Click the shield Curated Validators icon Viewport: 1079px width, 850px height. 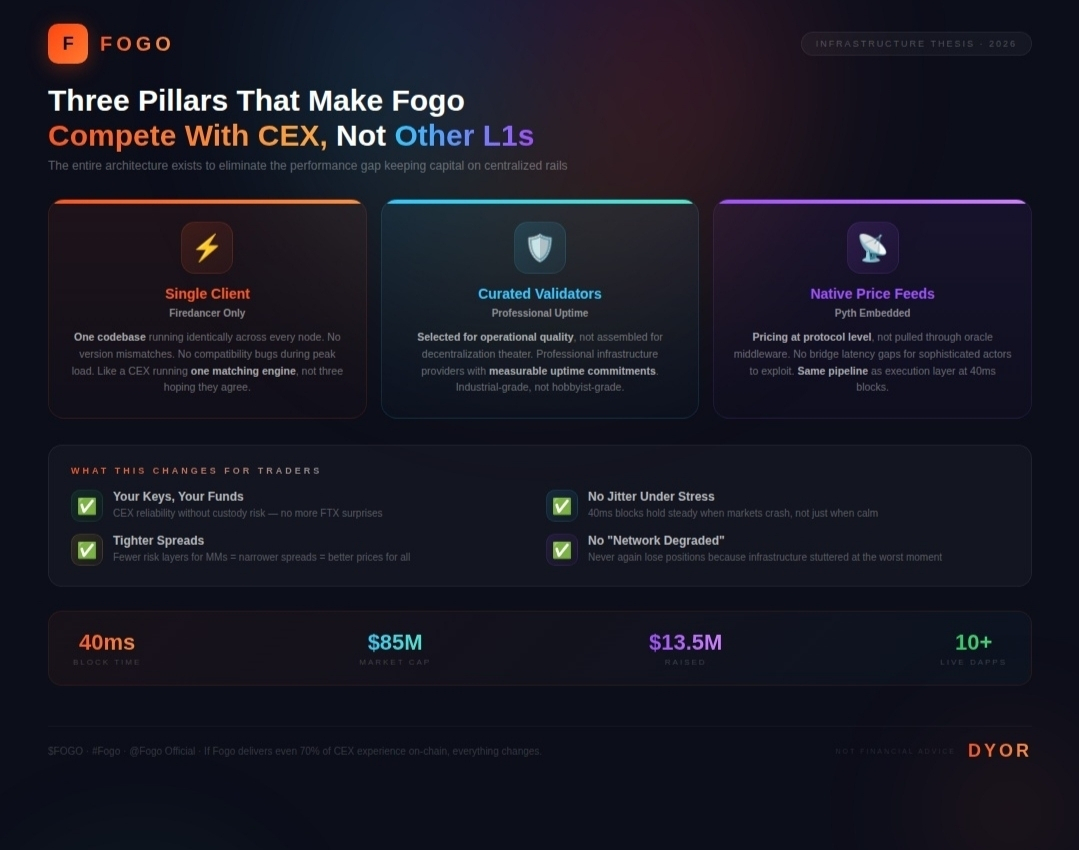[540, 248]
